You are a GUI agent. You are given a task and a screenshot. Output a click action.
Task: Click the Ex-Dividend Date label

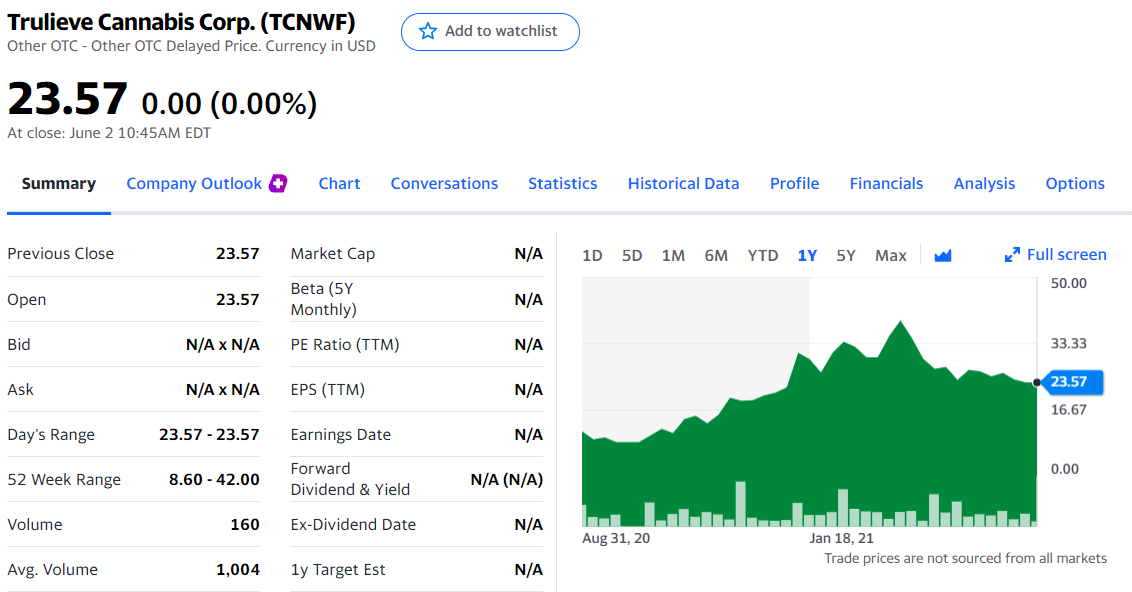tap(353, 524)
